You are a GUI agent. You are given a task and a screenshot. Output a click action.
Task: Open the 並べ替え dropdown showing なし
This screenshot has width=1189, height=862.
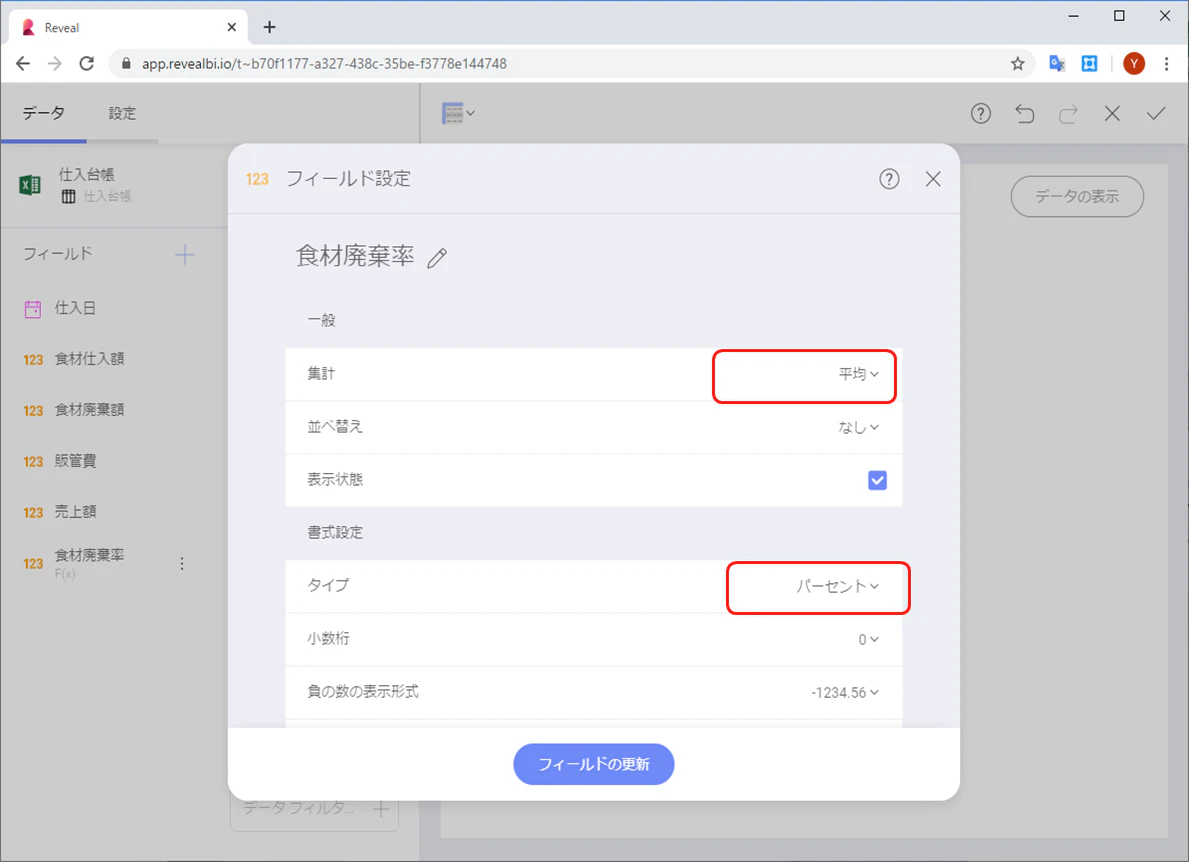click(x=858, y=428)
